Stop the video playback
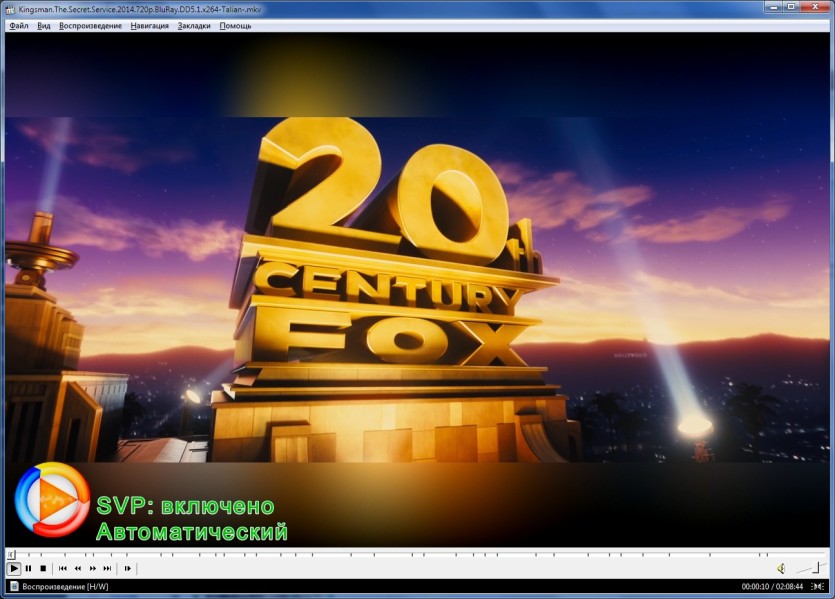This screenshot has width=835, height=599. pyautogui.click(x=44, y=569)
